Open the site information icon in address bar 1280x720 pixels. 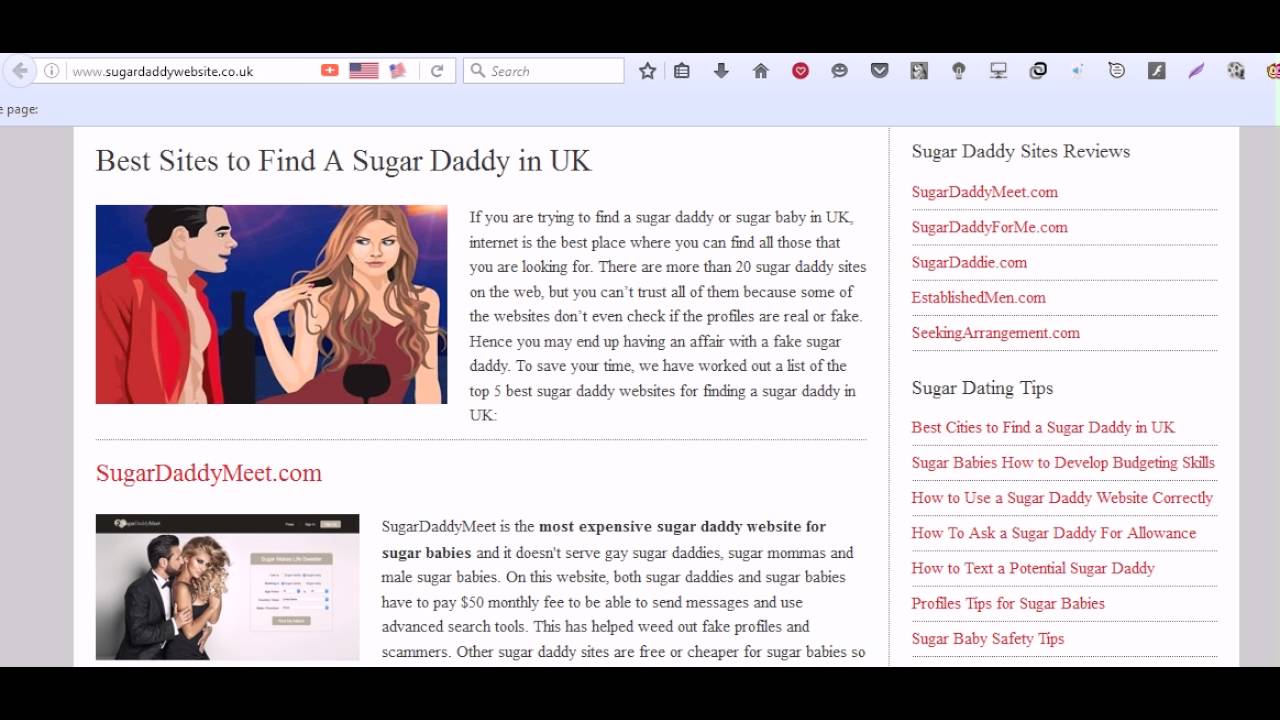coord(52,71)
